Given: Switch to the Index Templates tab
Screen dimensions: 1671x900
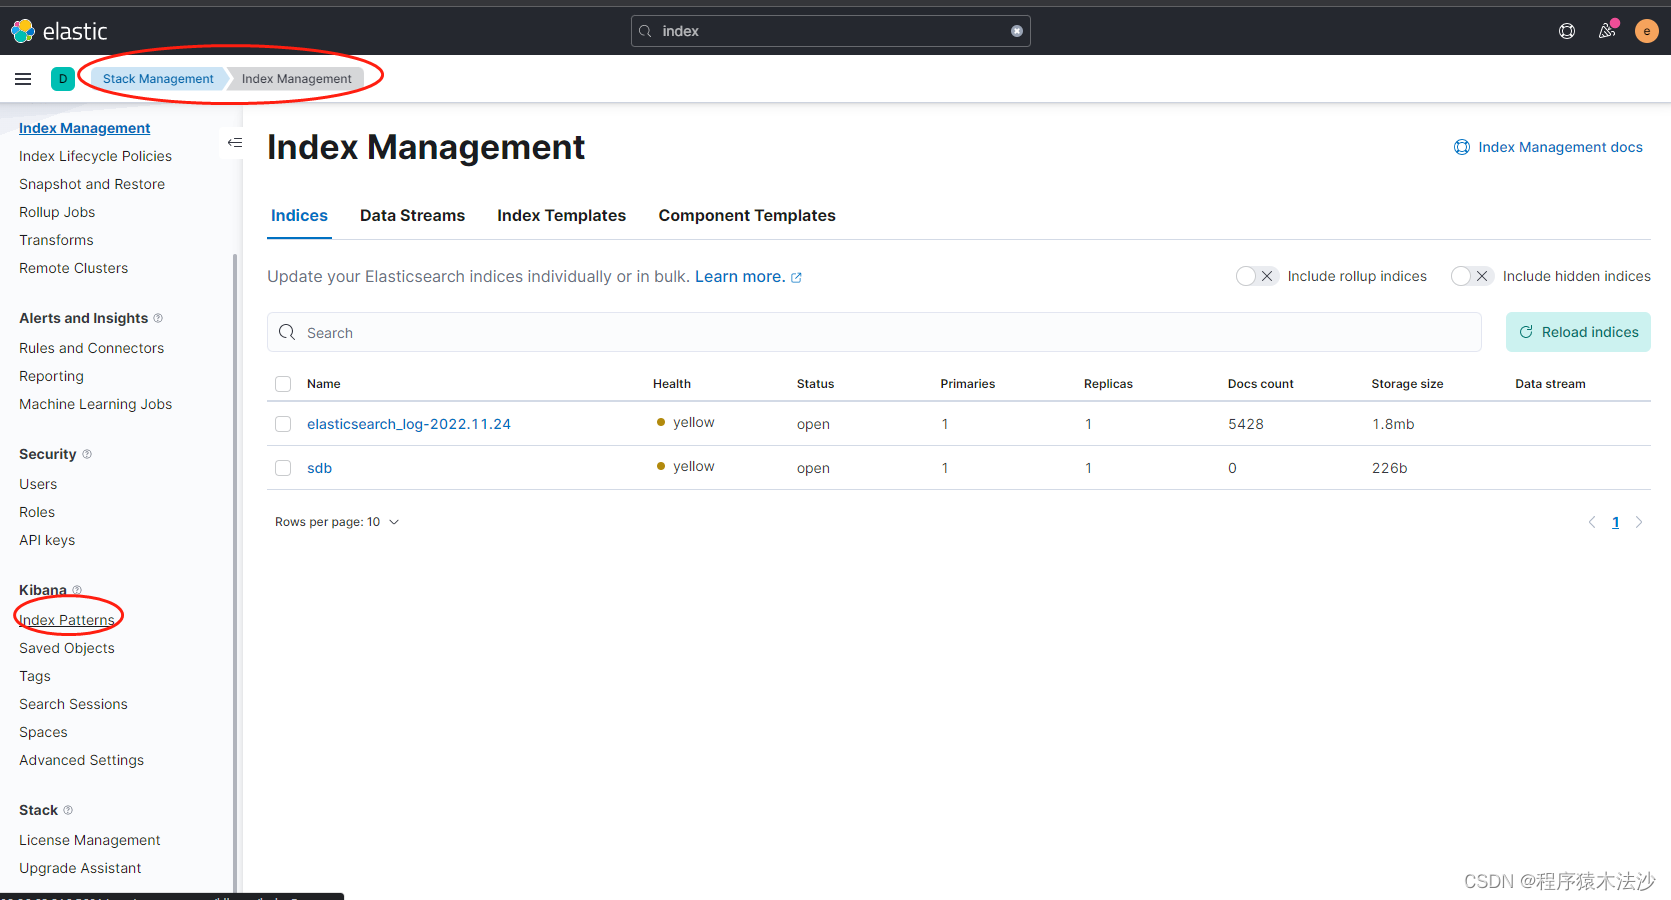Looking at the screenshot, I should [561, 216].
